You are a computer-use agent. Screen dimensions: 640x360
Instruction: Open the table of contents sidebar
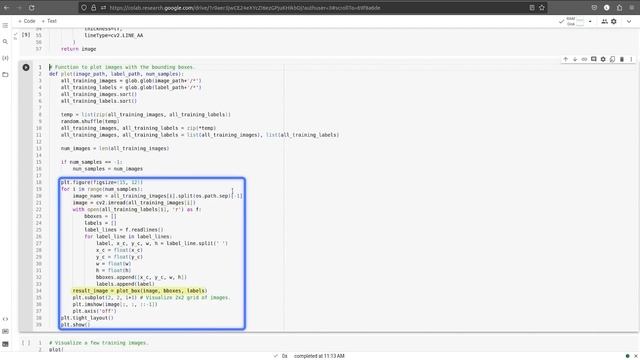click(x=5, y=26)
